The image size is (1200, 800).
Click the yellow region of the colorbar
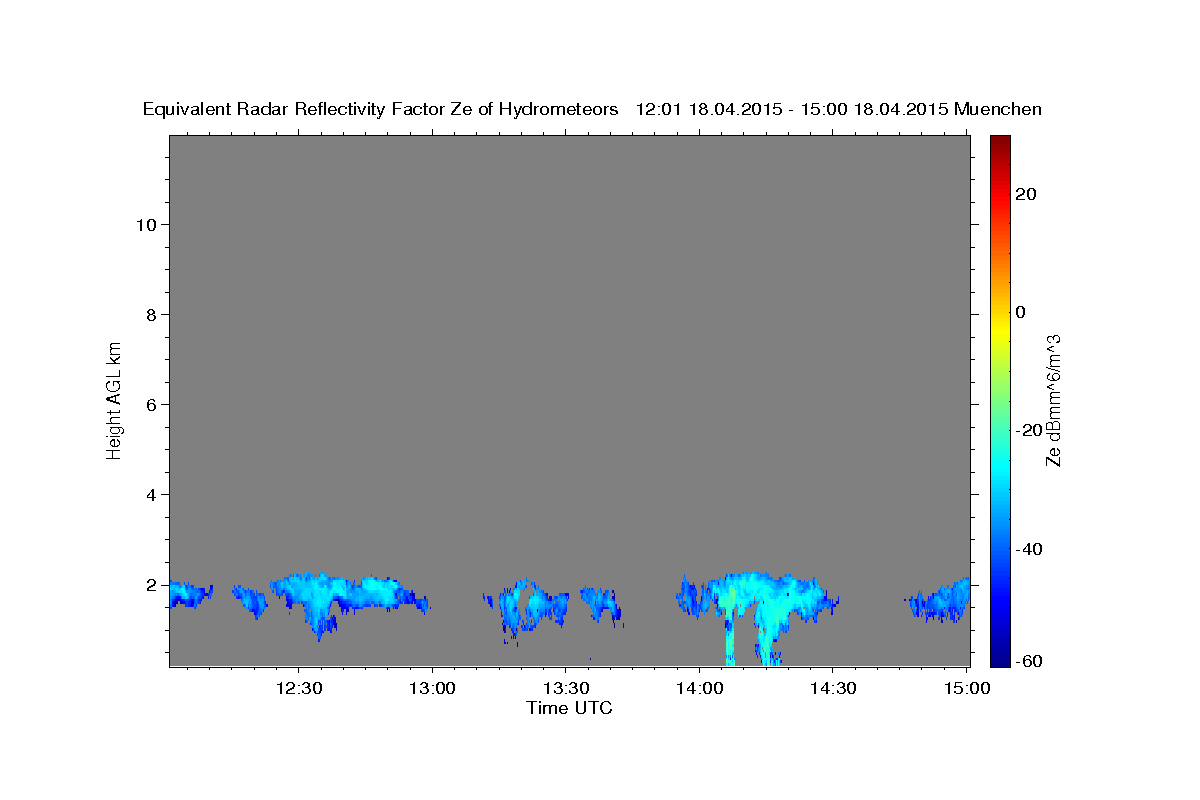[1000, 330]
